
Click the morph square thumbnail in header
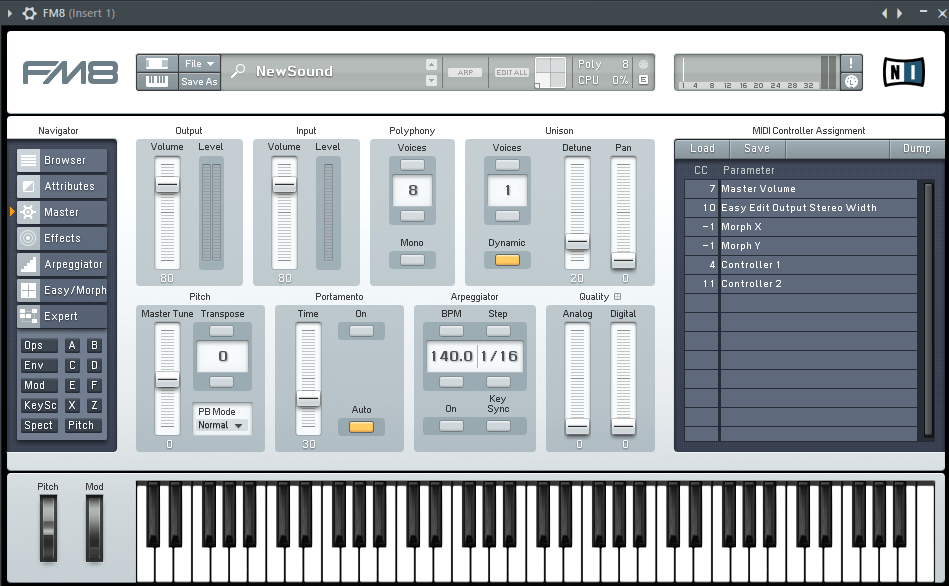(550, 73)
